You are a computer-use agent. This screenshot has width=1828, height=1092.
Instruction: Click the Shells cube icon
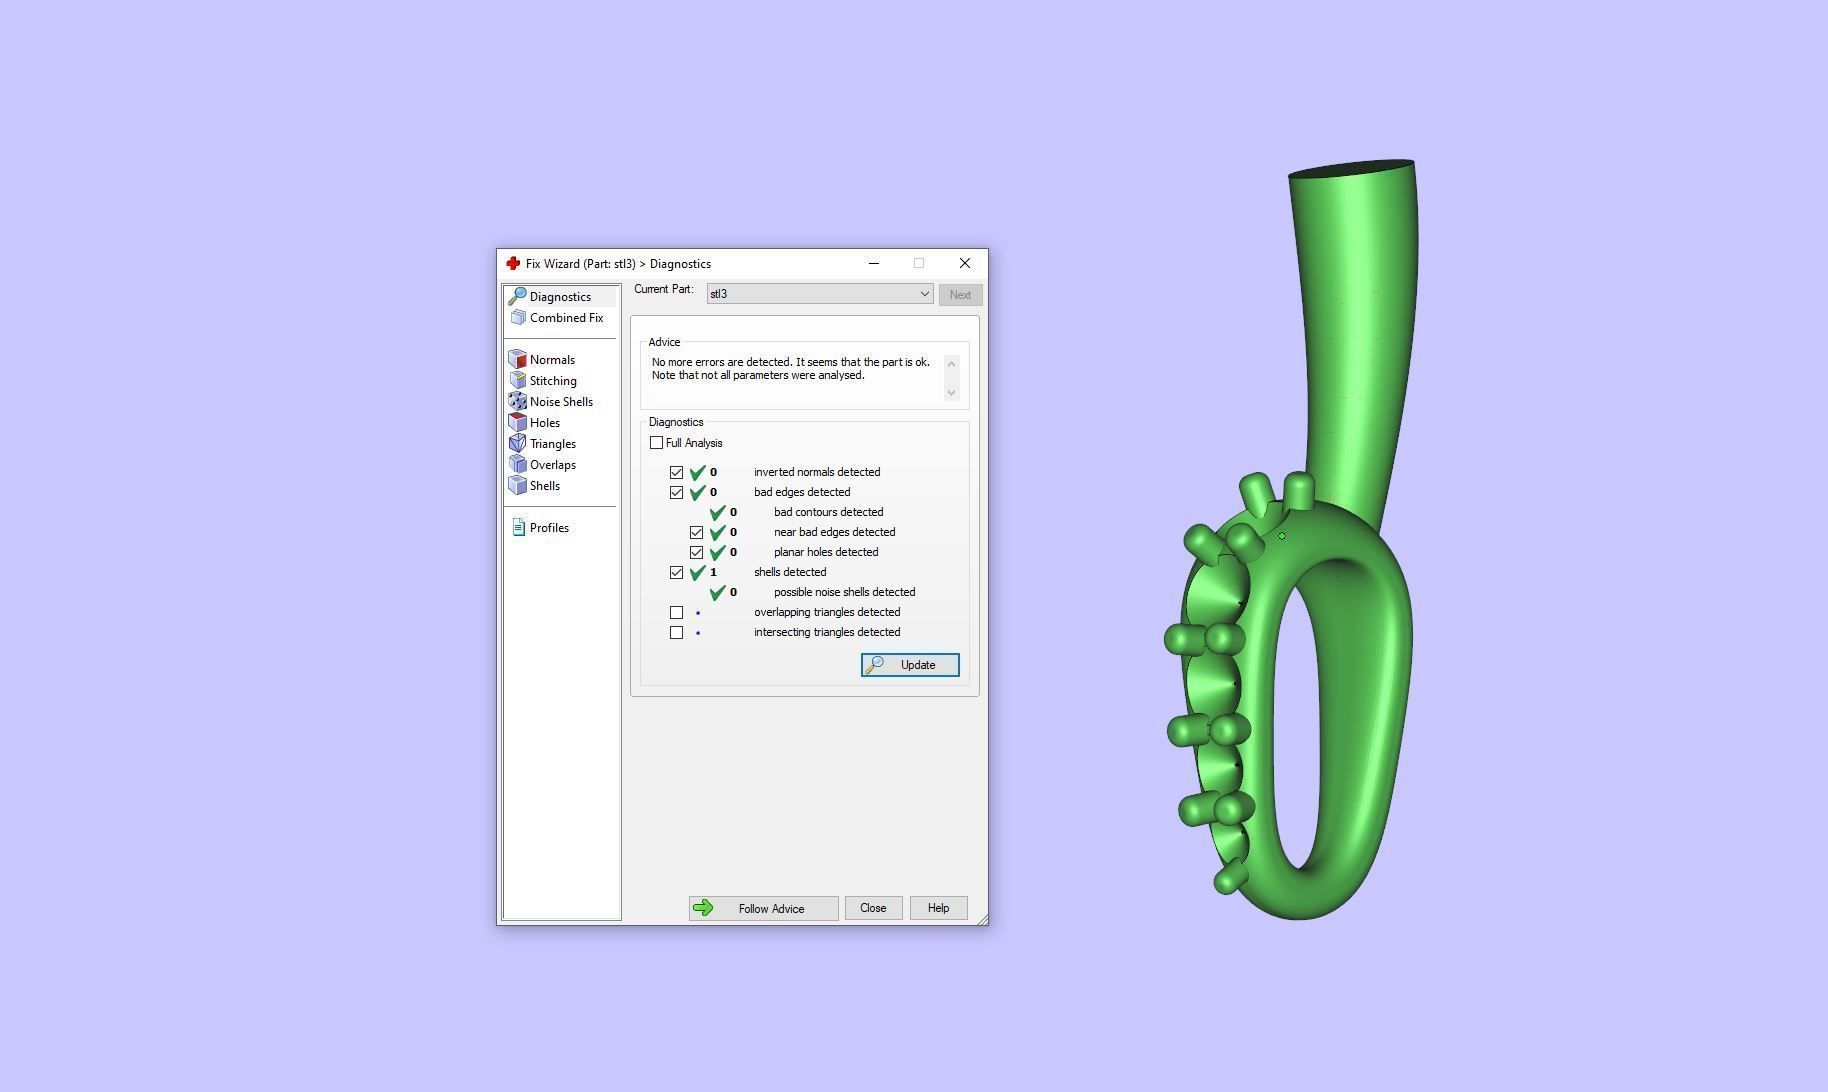coord(517,486)
